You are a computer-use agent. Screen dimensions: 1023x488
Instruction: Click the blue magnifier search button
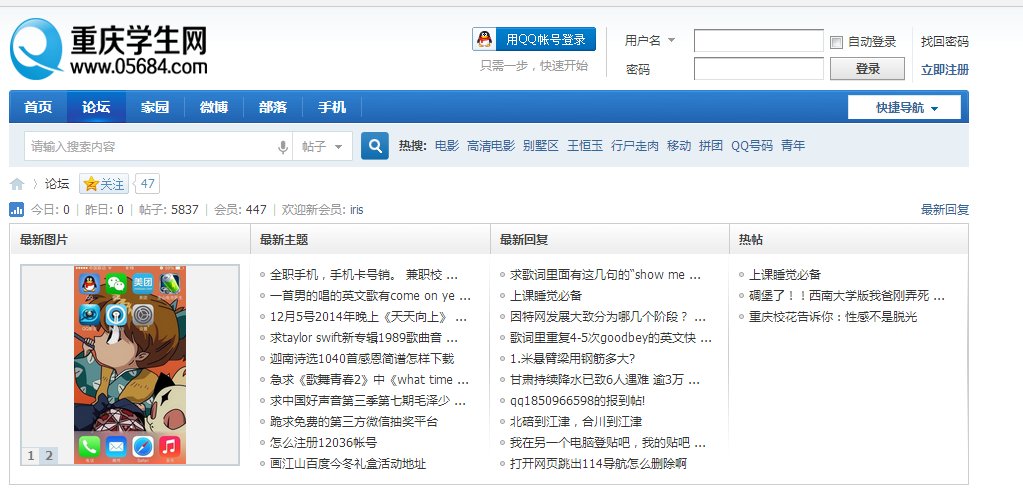coord(374,146)
